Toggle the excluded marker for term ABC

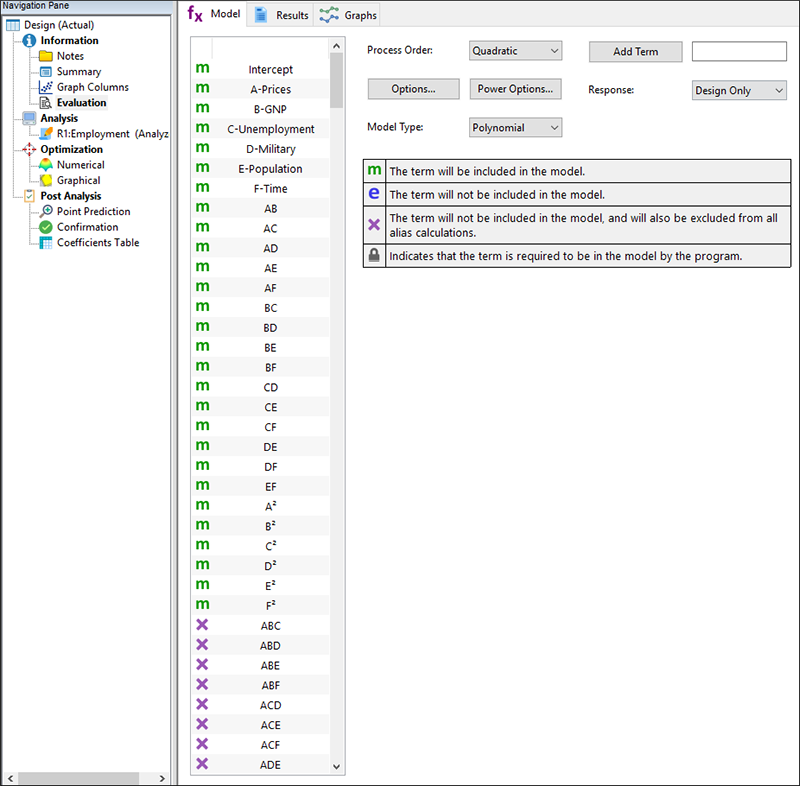tap(202, 625)
